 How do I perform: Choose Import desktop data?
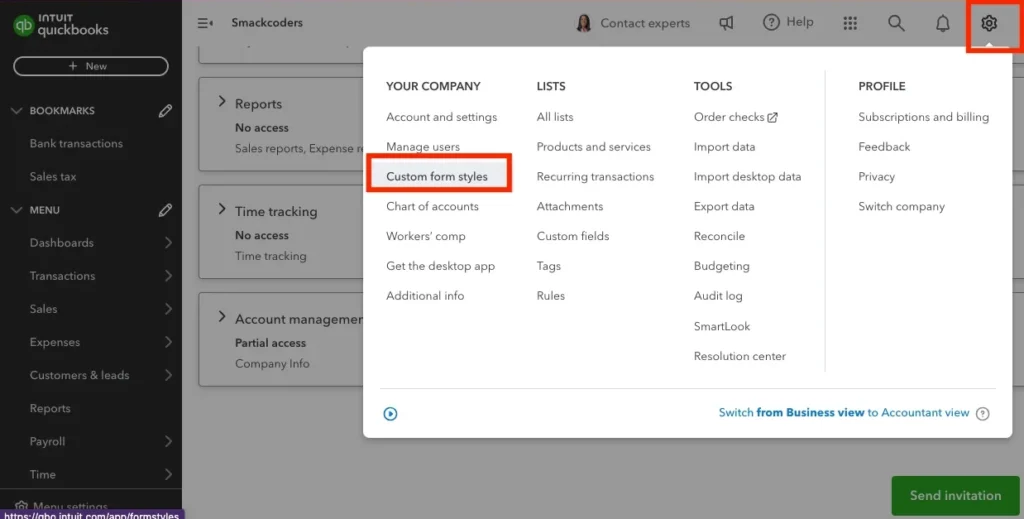(747, 177)
